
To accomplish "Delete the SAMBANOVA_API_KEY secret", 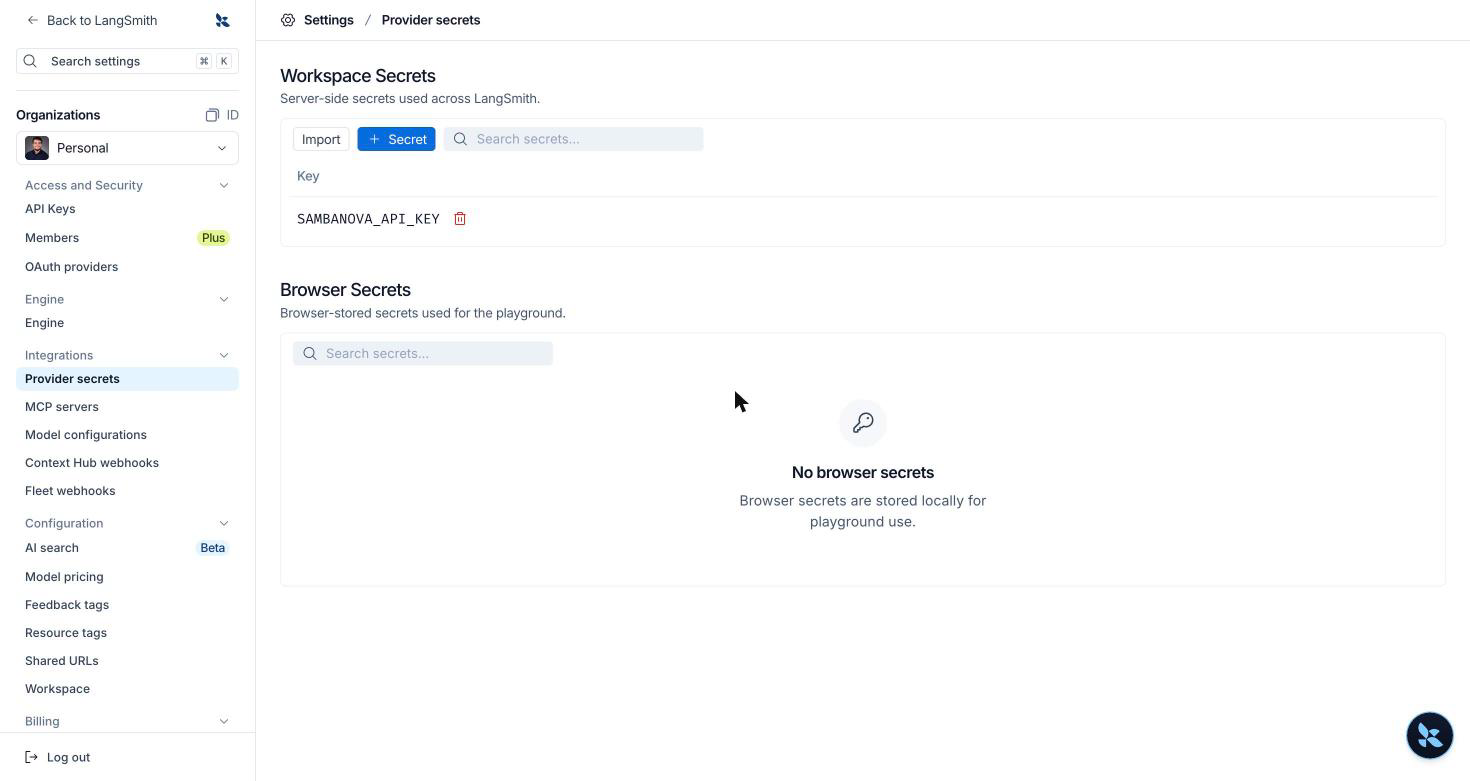I will 460,219.
